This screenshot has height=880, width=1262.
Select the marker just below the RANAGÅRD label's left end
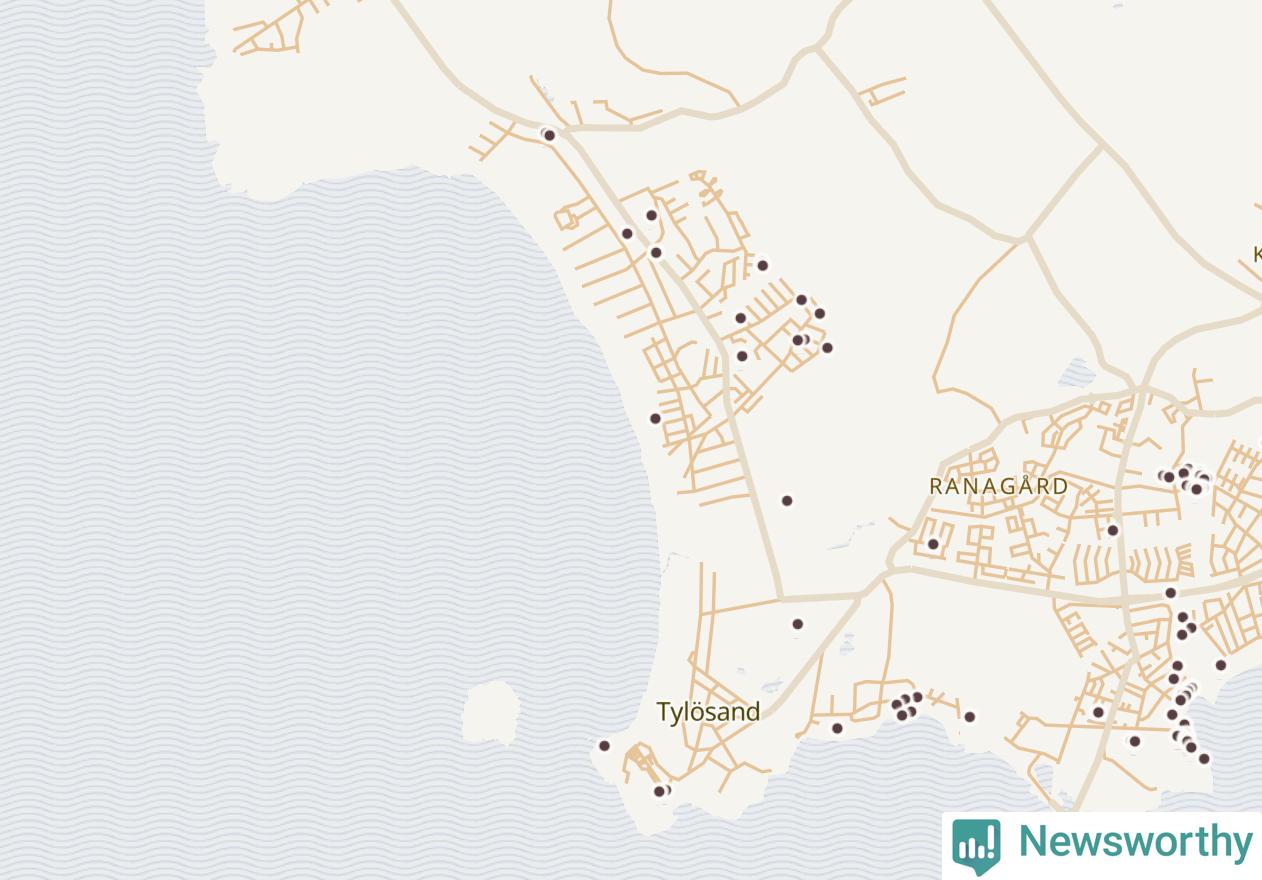coord(933,545)
